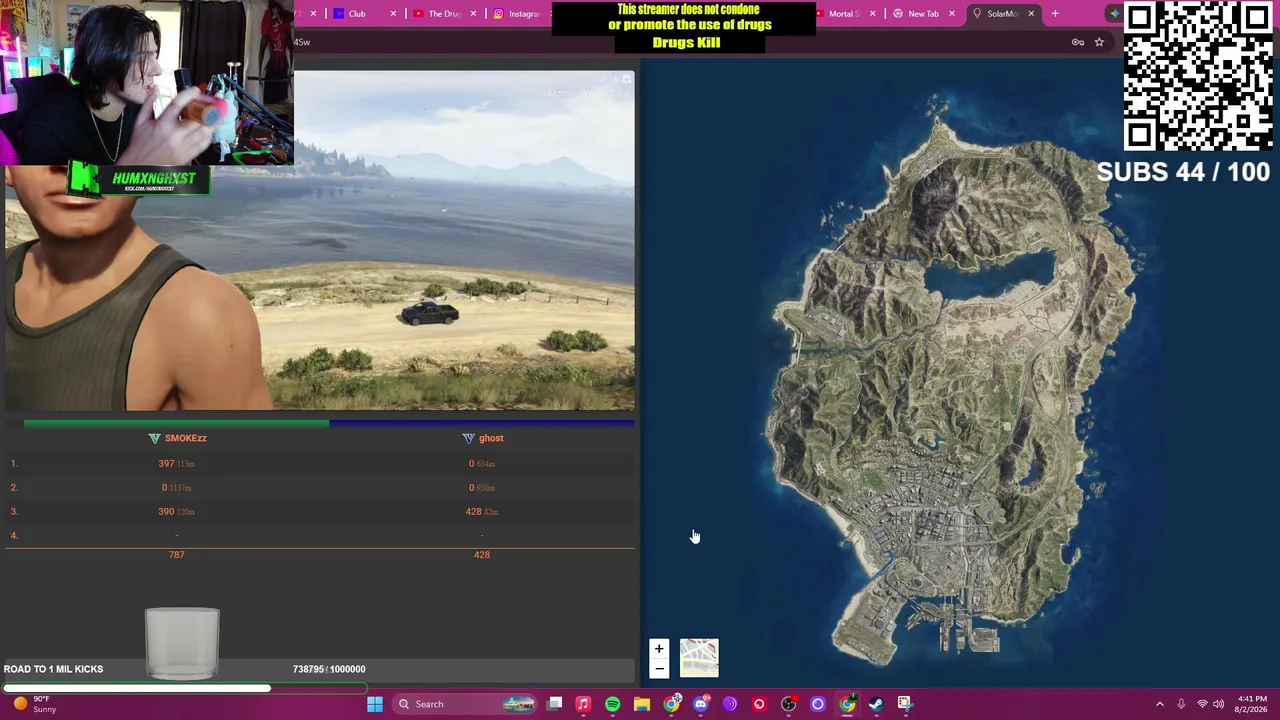Click the SMOKEzz player name
Image resolution: width=1280 pixels, height=720 pixels.
click(186, 438)
